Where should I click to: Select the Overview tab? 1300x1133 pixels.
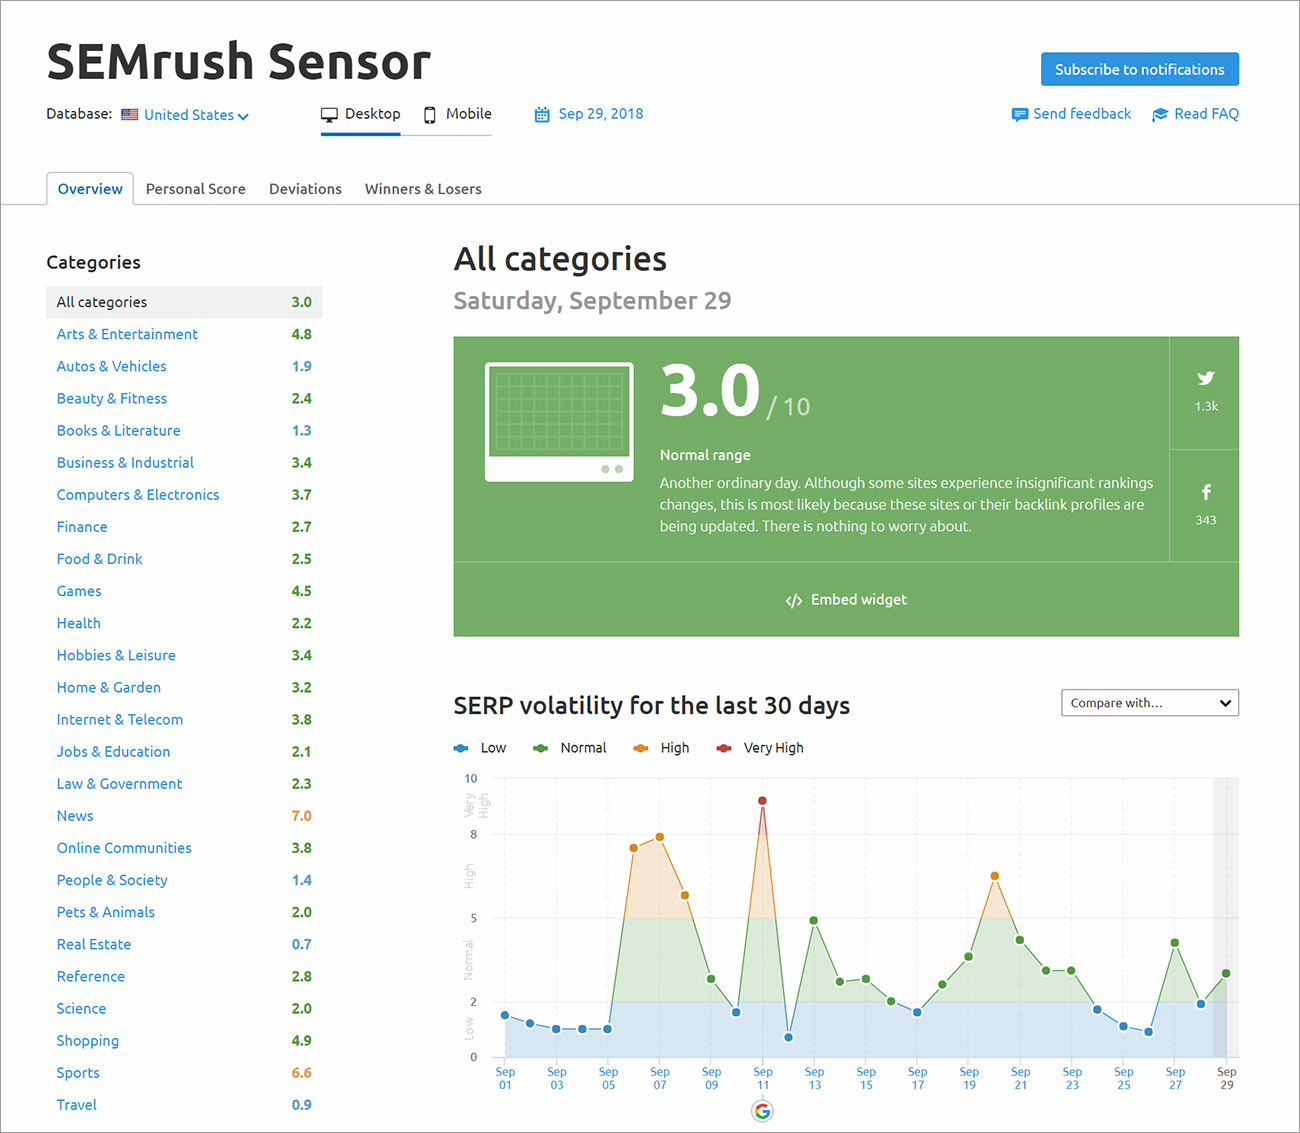point(90,189)
